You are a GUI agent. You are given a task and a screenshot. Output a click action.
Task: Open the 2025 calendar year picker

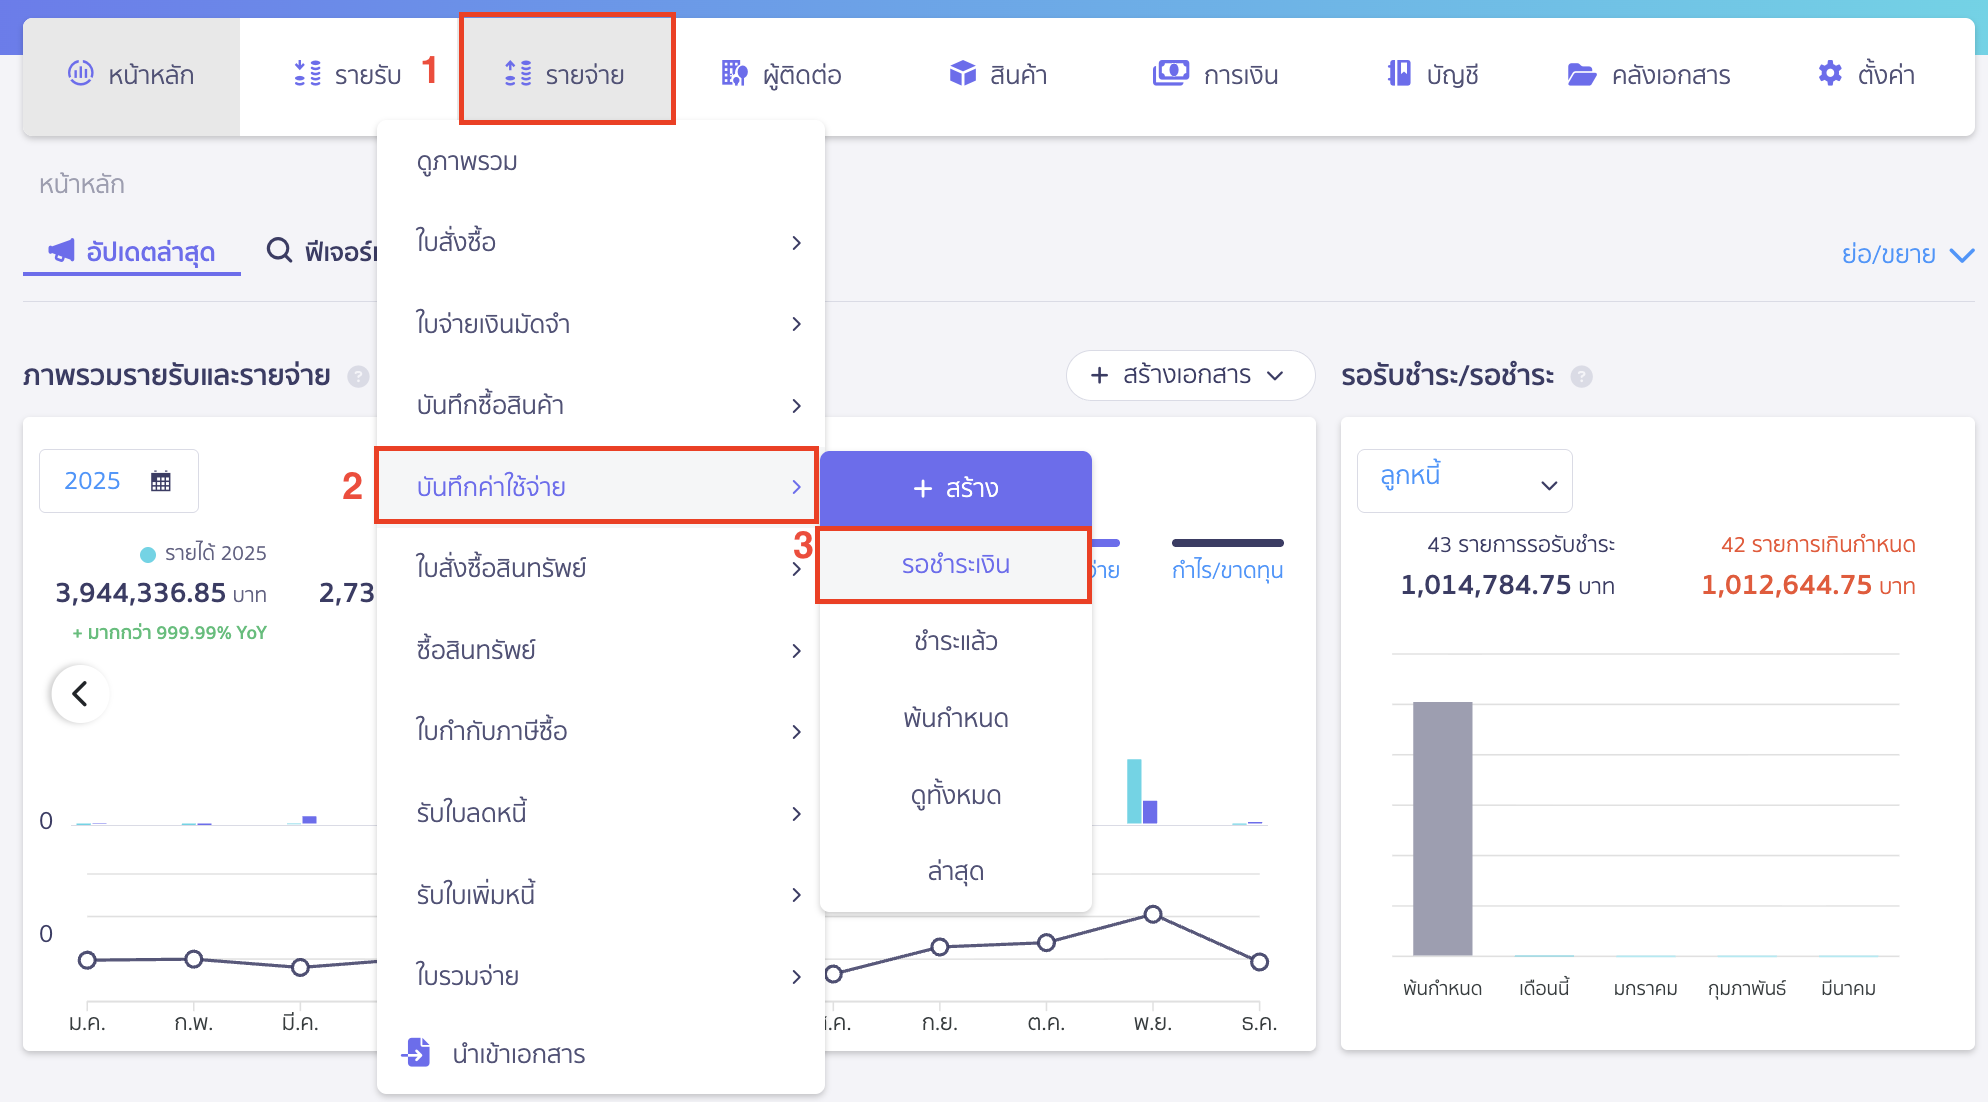click(118, 480)
